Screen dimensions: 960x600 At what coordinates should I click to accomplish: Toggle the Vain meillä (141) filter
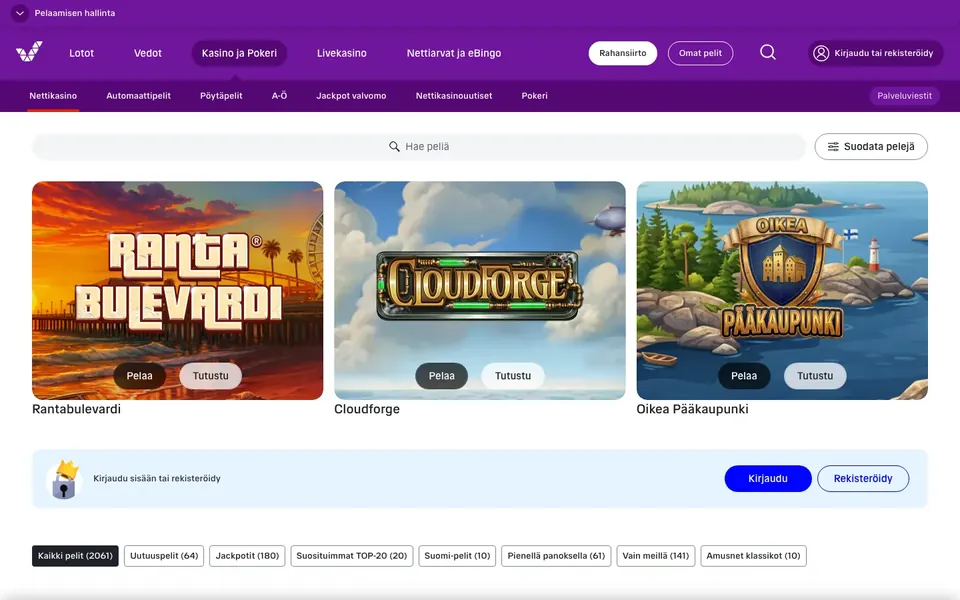point(656,556)
